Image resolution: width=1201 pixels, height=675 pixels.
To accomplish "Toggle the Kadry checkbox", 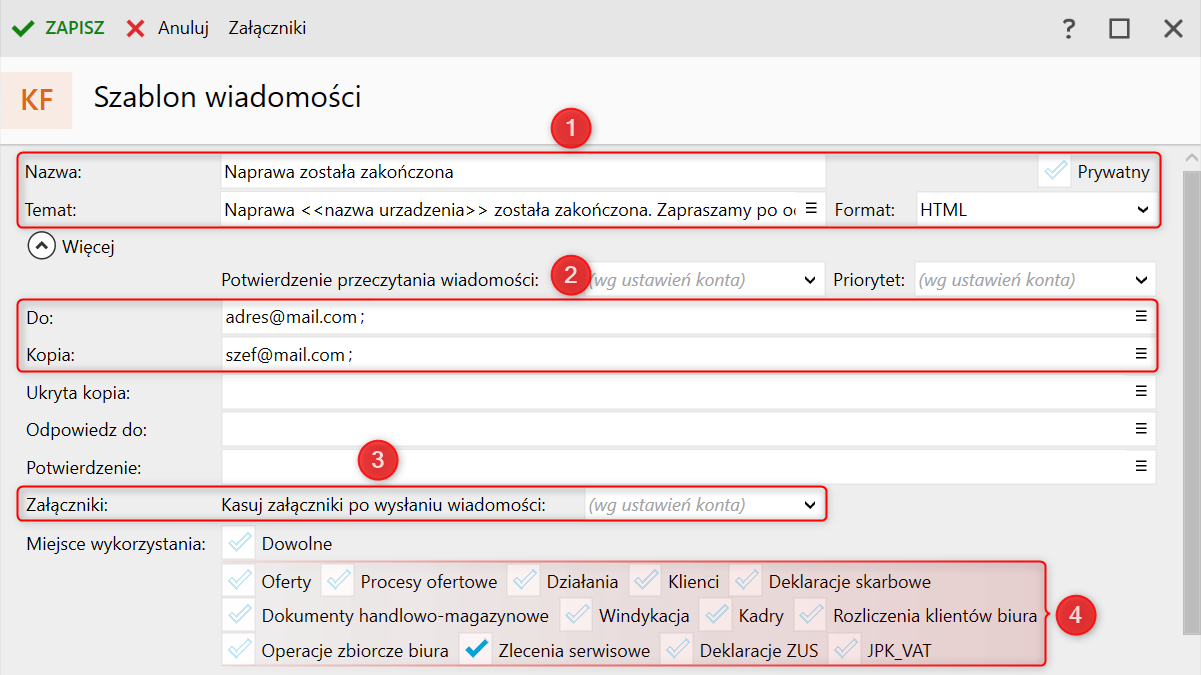I will (716, 616).
